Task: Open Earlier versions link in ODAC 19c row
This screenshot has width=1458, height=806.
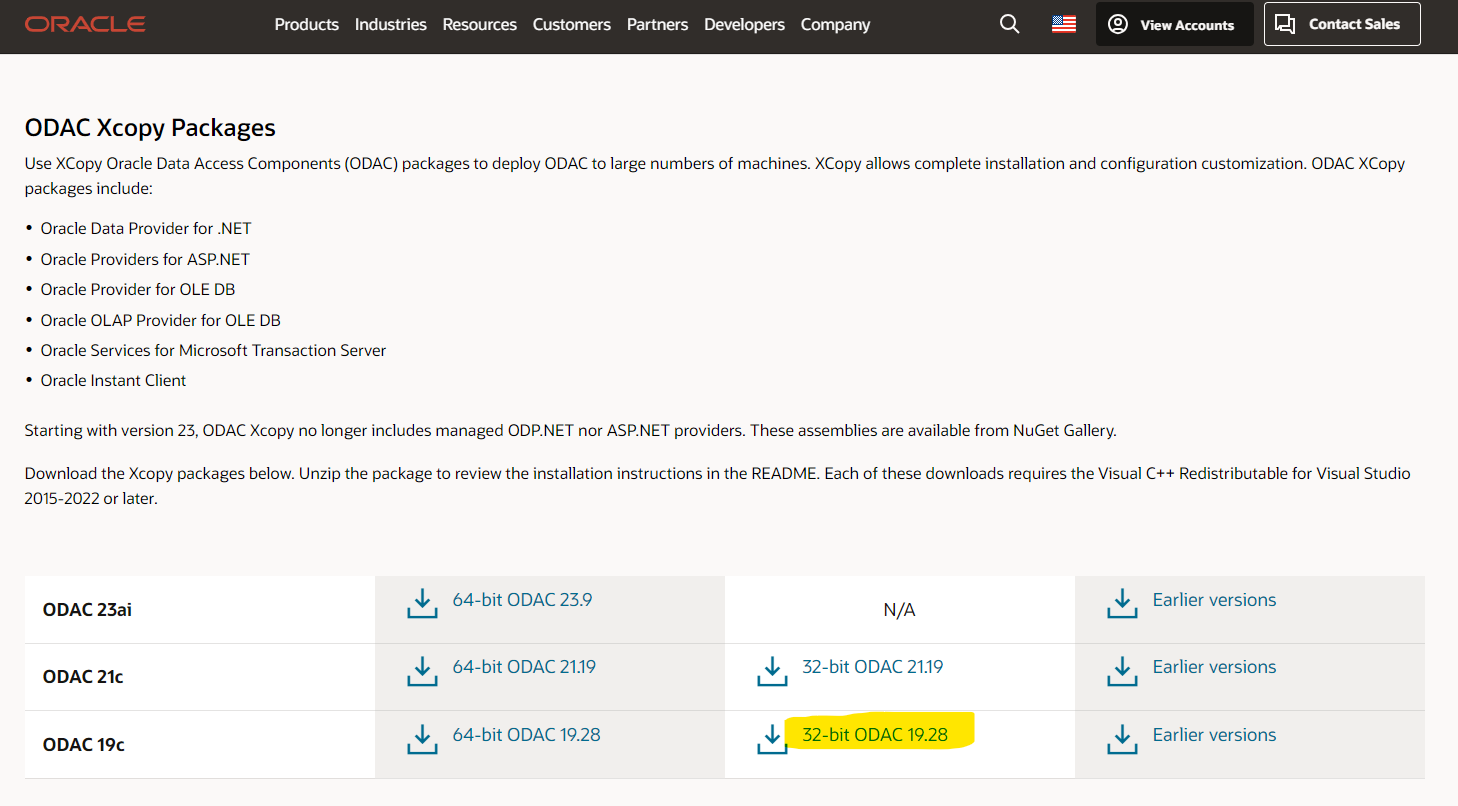Action: (x=1214, y=735)
